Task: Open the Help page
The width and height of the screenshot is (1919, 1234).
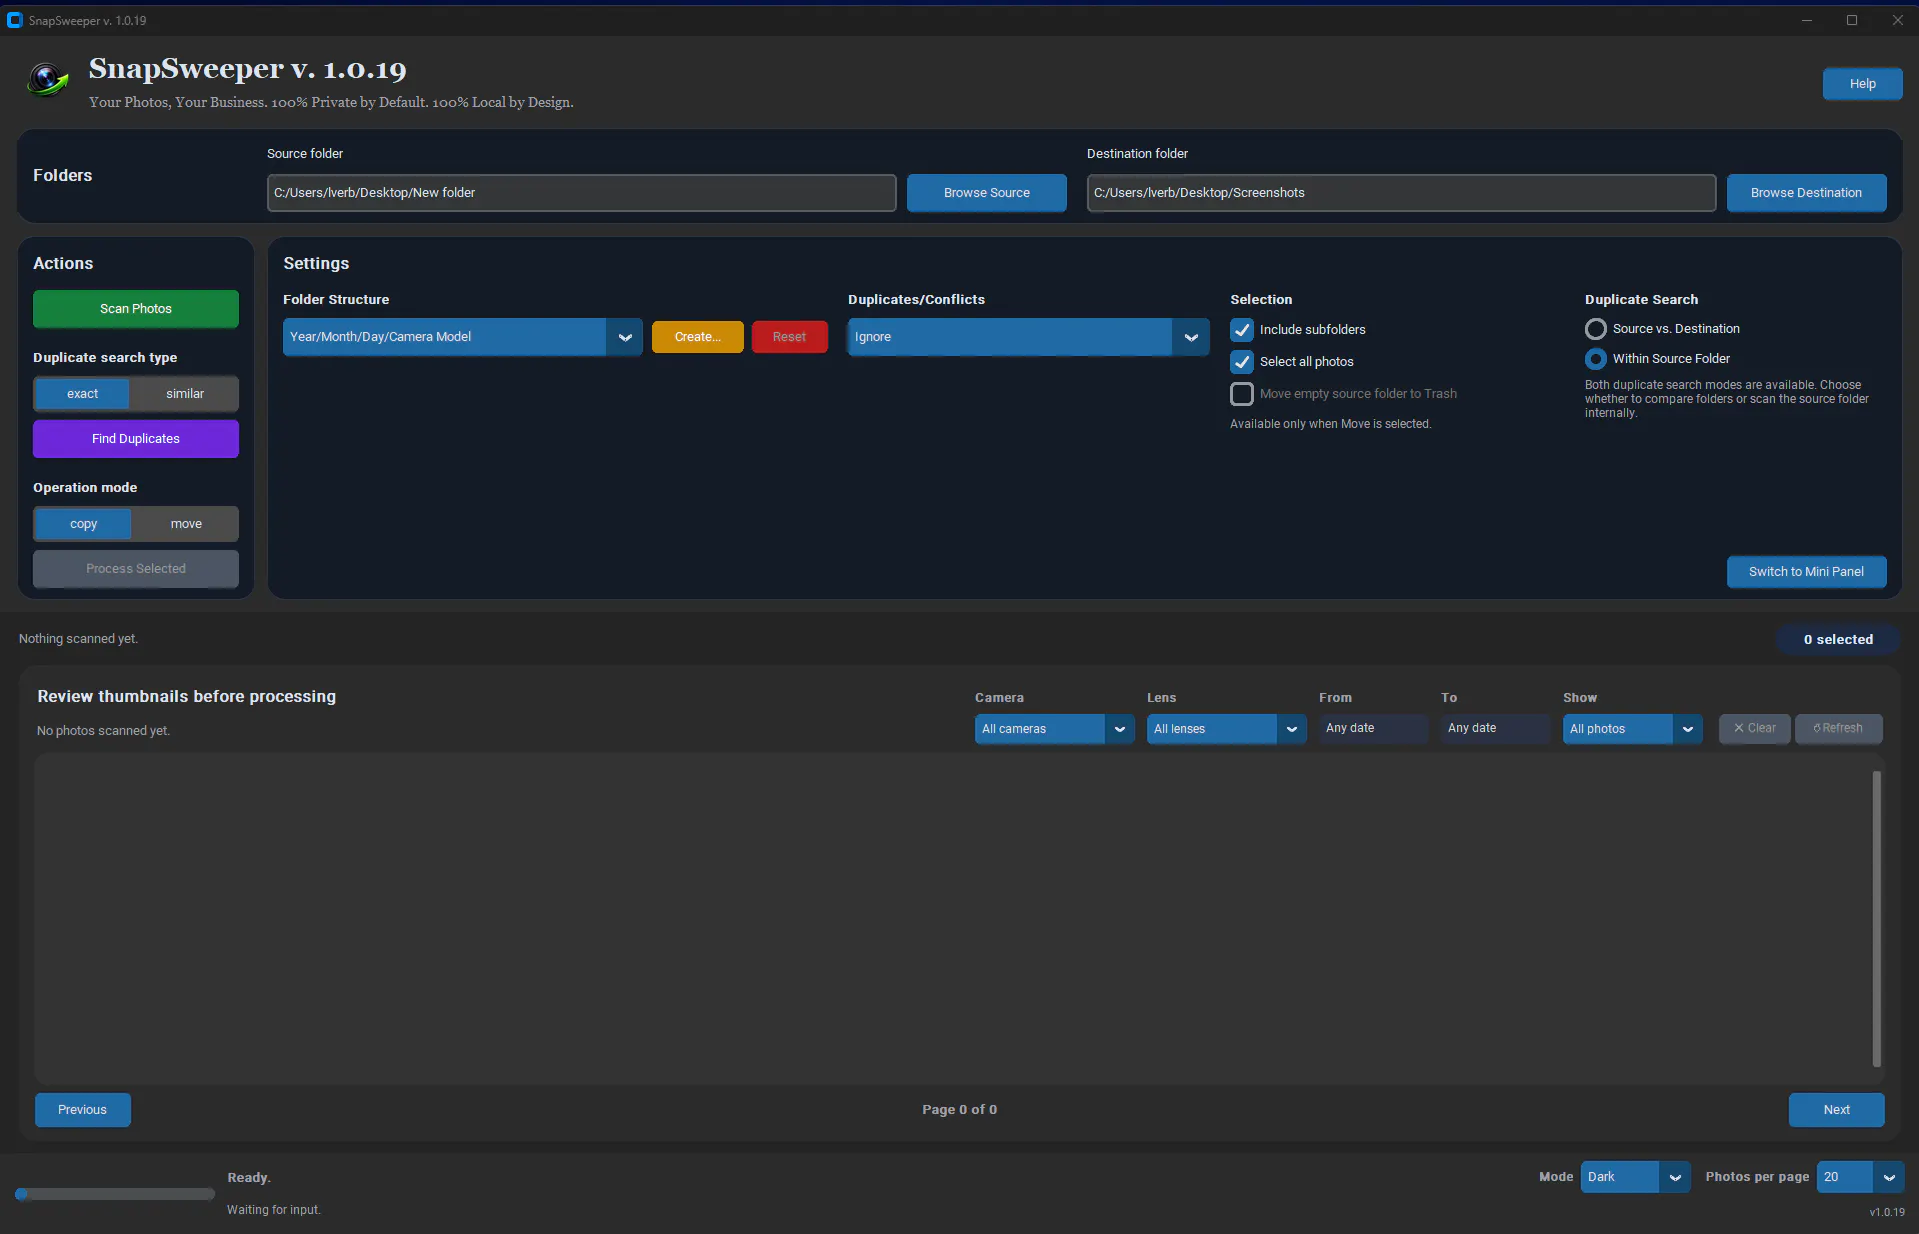Action: click(1862, 84)
